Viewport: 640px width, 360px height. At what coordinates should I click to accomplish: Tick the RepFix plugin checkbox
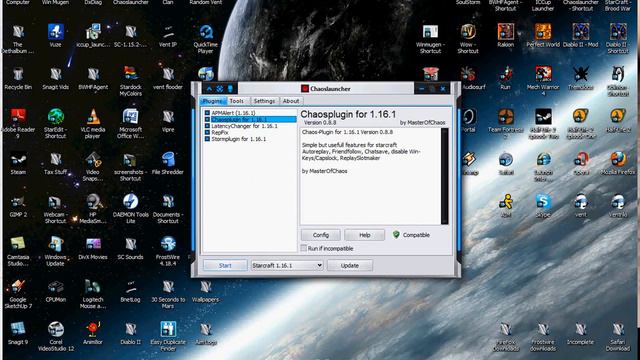[x=207, y=133]
